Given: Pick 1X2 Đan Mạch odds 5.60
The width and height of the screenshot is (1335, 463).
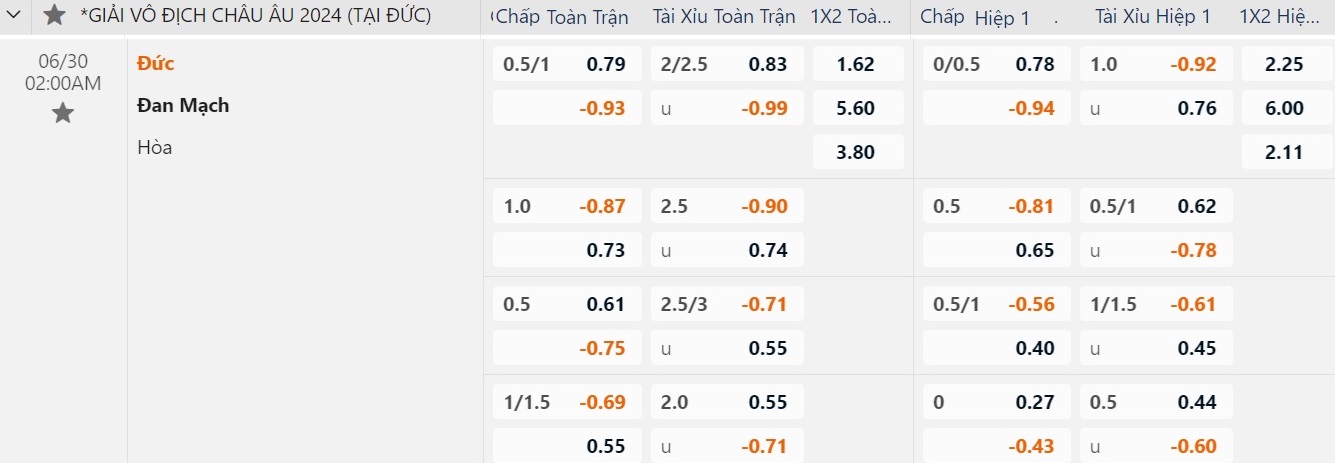Looking at the screenshot, I should pyautogui.click(x=857, y=108).
